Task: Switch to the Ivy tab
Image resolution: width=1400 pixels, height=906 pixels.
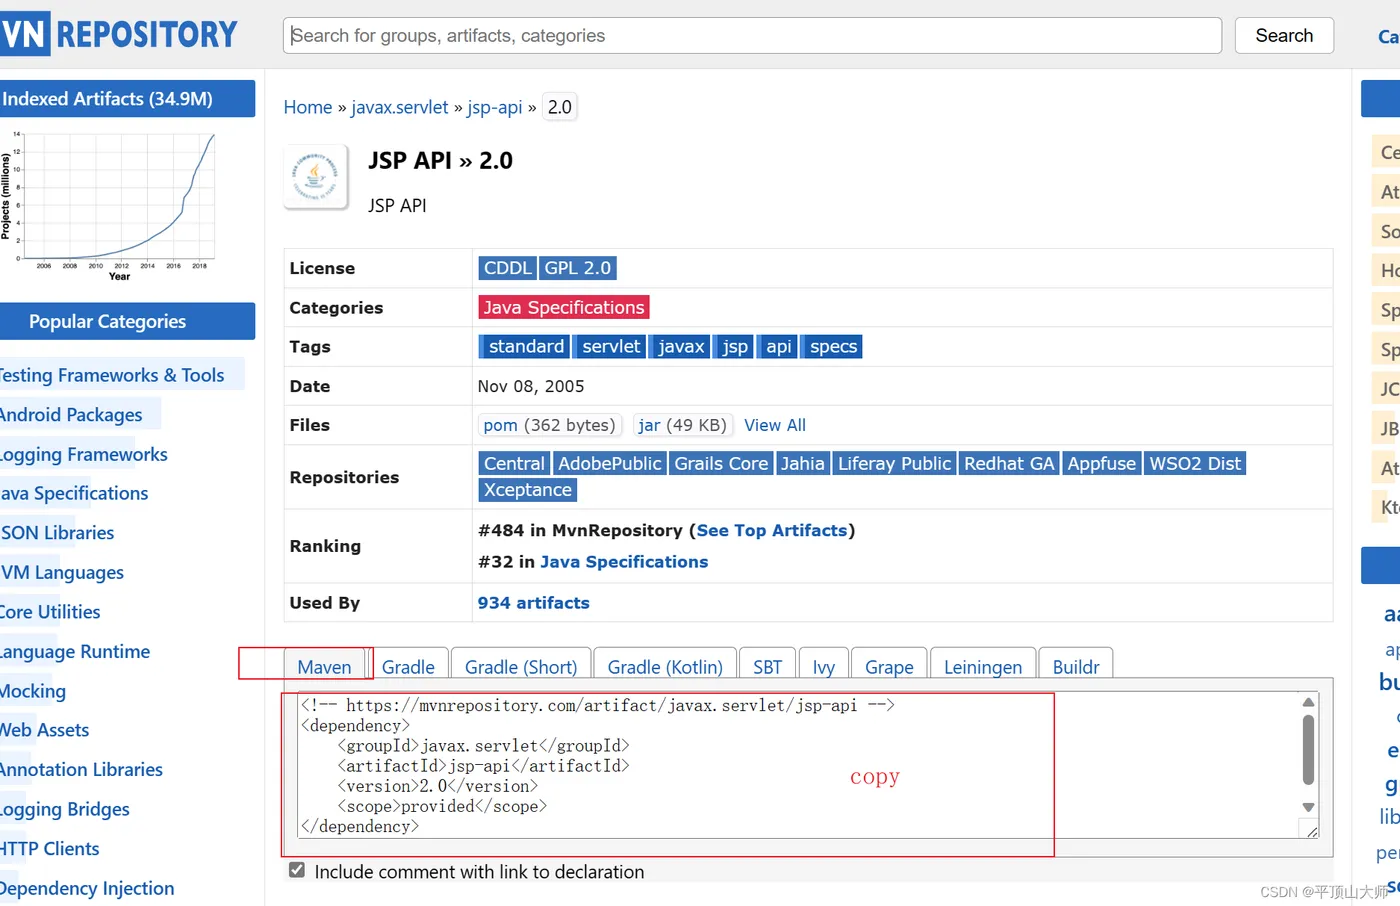Action: 824,666
